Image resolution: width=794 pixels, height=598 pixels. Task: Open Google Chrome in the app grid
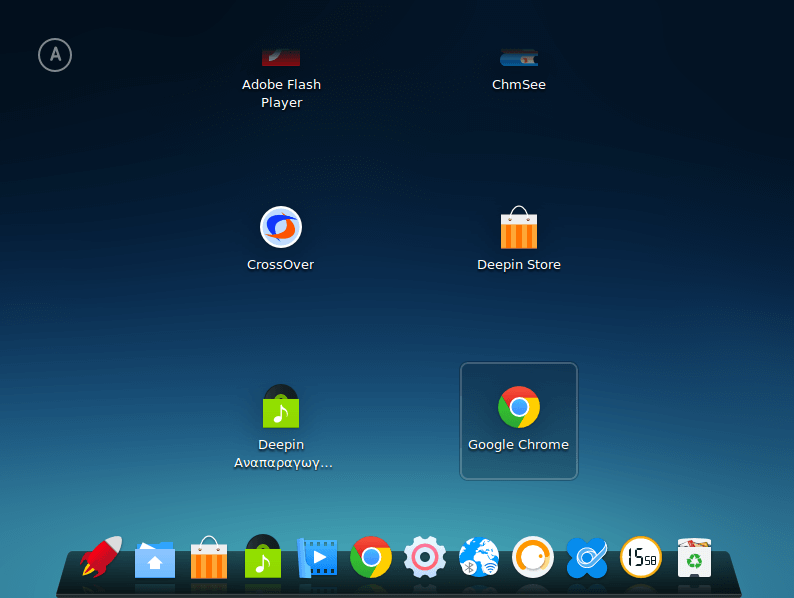(x=519, y=407)
